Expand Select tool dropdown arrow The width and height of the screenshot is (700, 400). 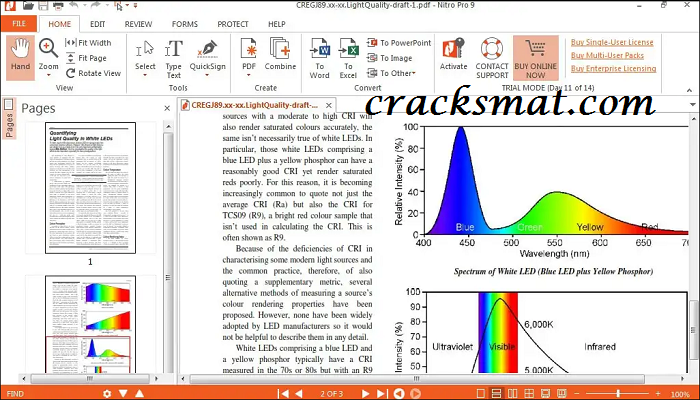pyautogui.click(x=145, y=75)
